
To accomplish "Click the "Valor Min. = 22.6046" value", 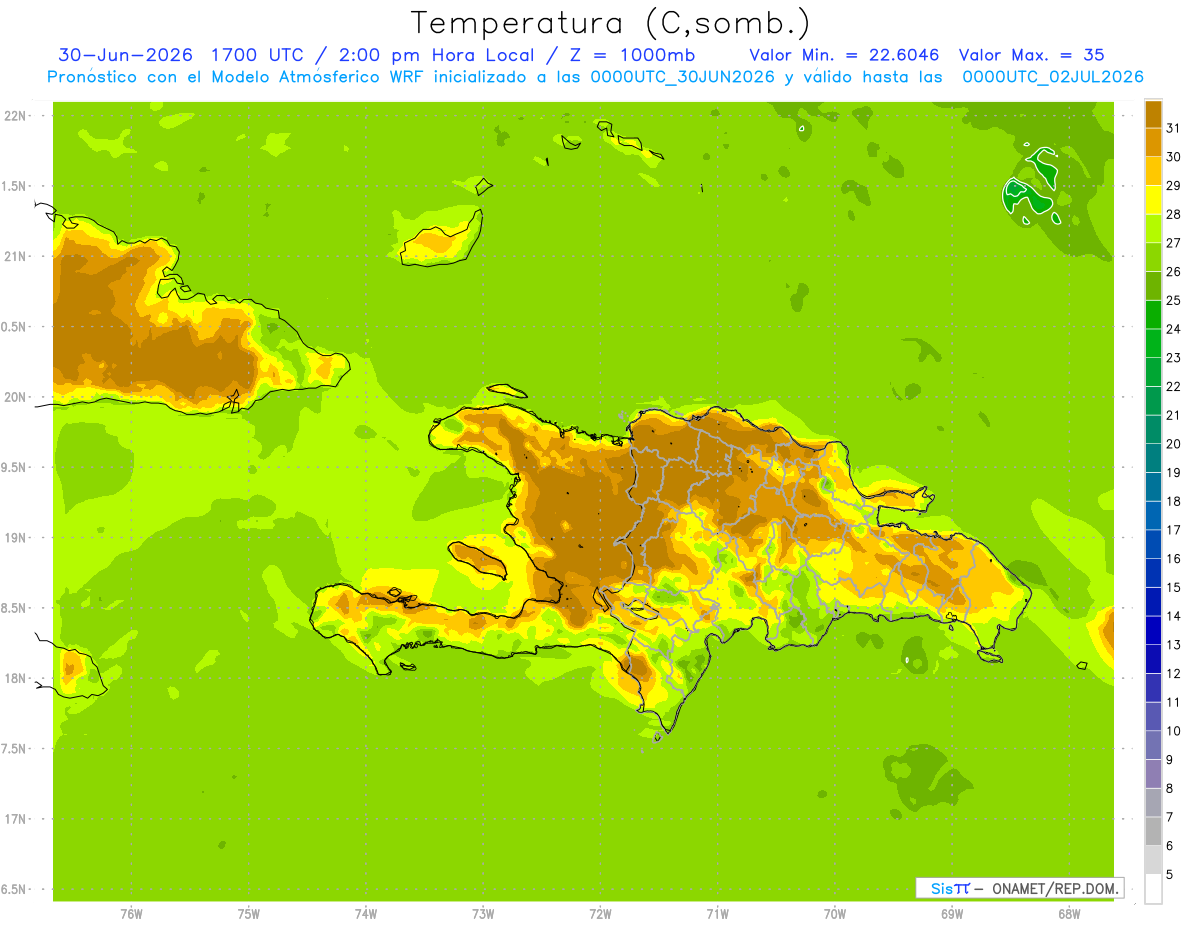I will (x=844, y=55).
